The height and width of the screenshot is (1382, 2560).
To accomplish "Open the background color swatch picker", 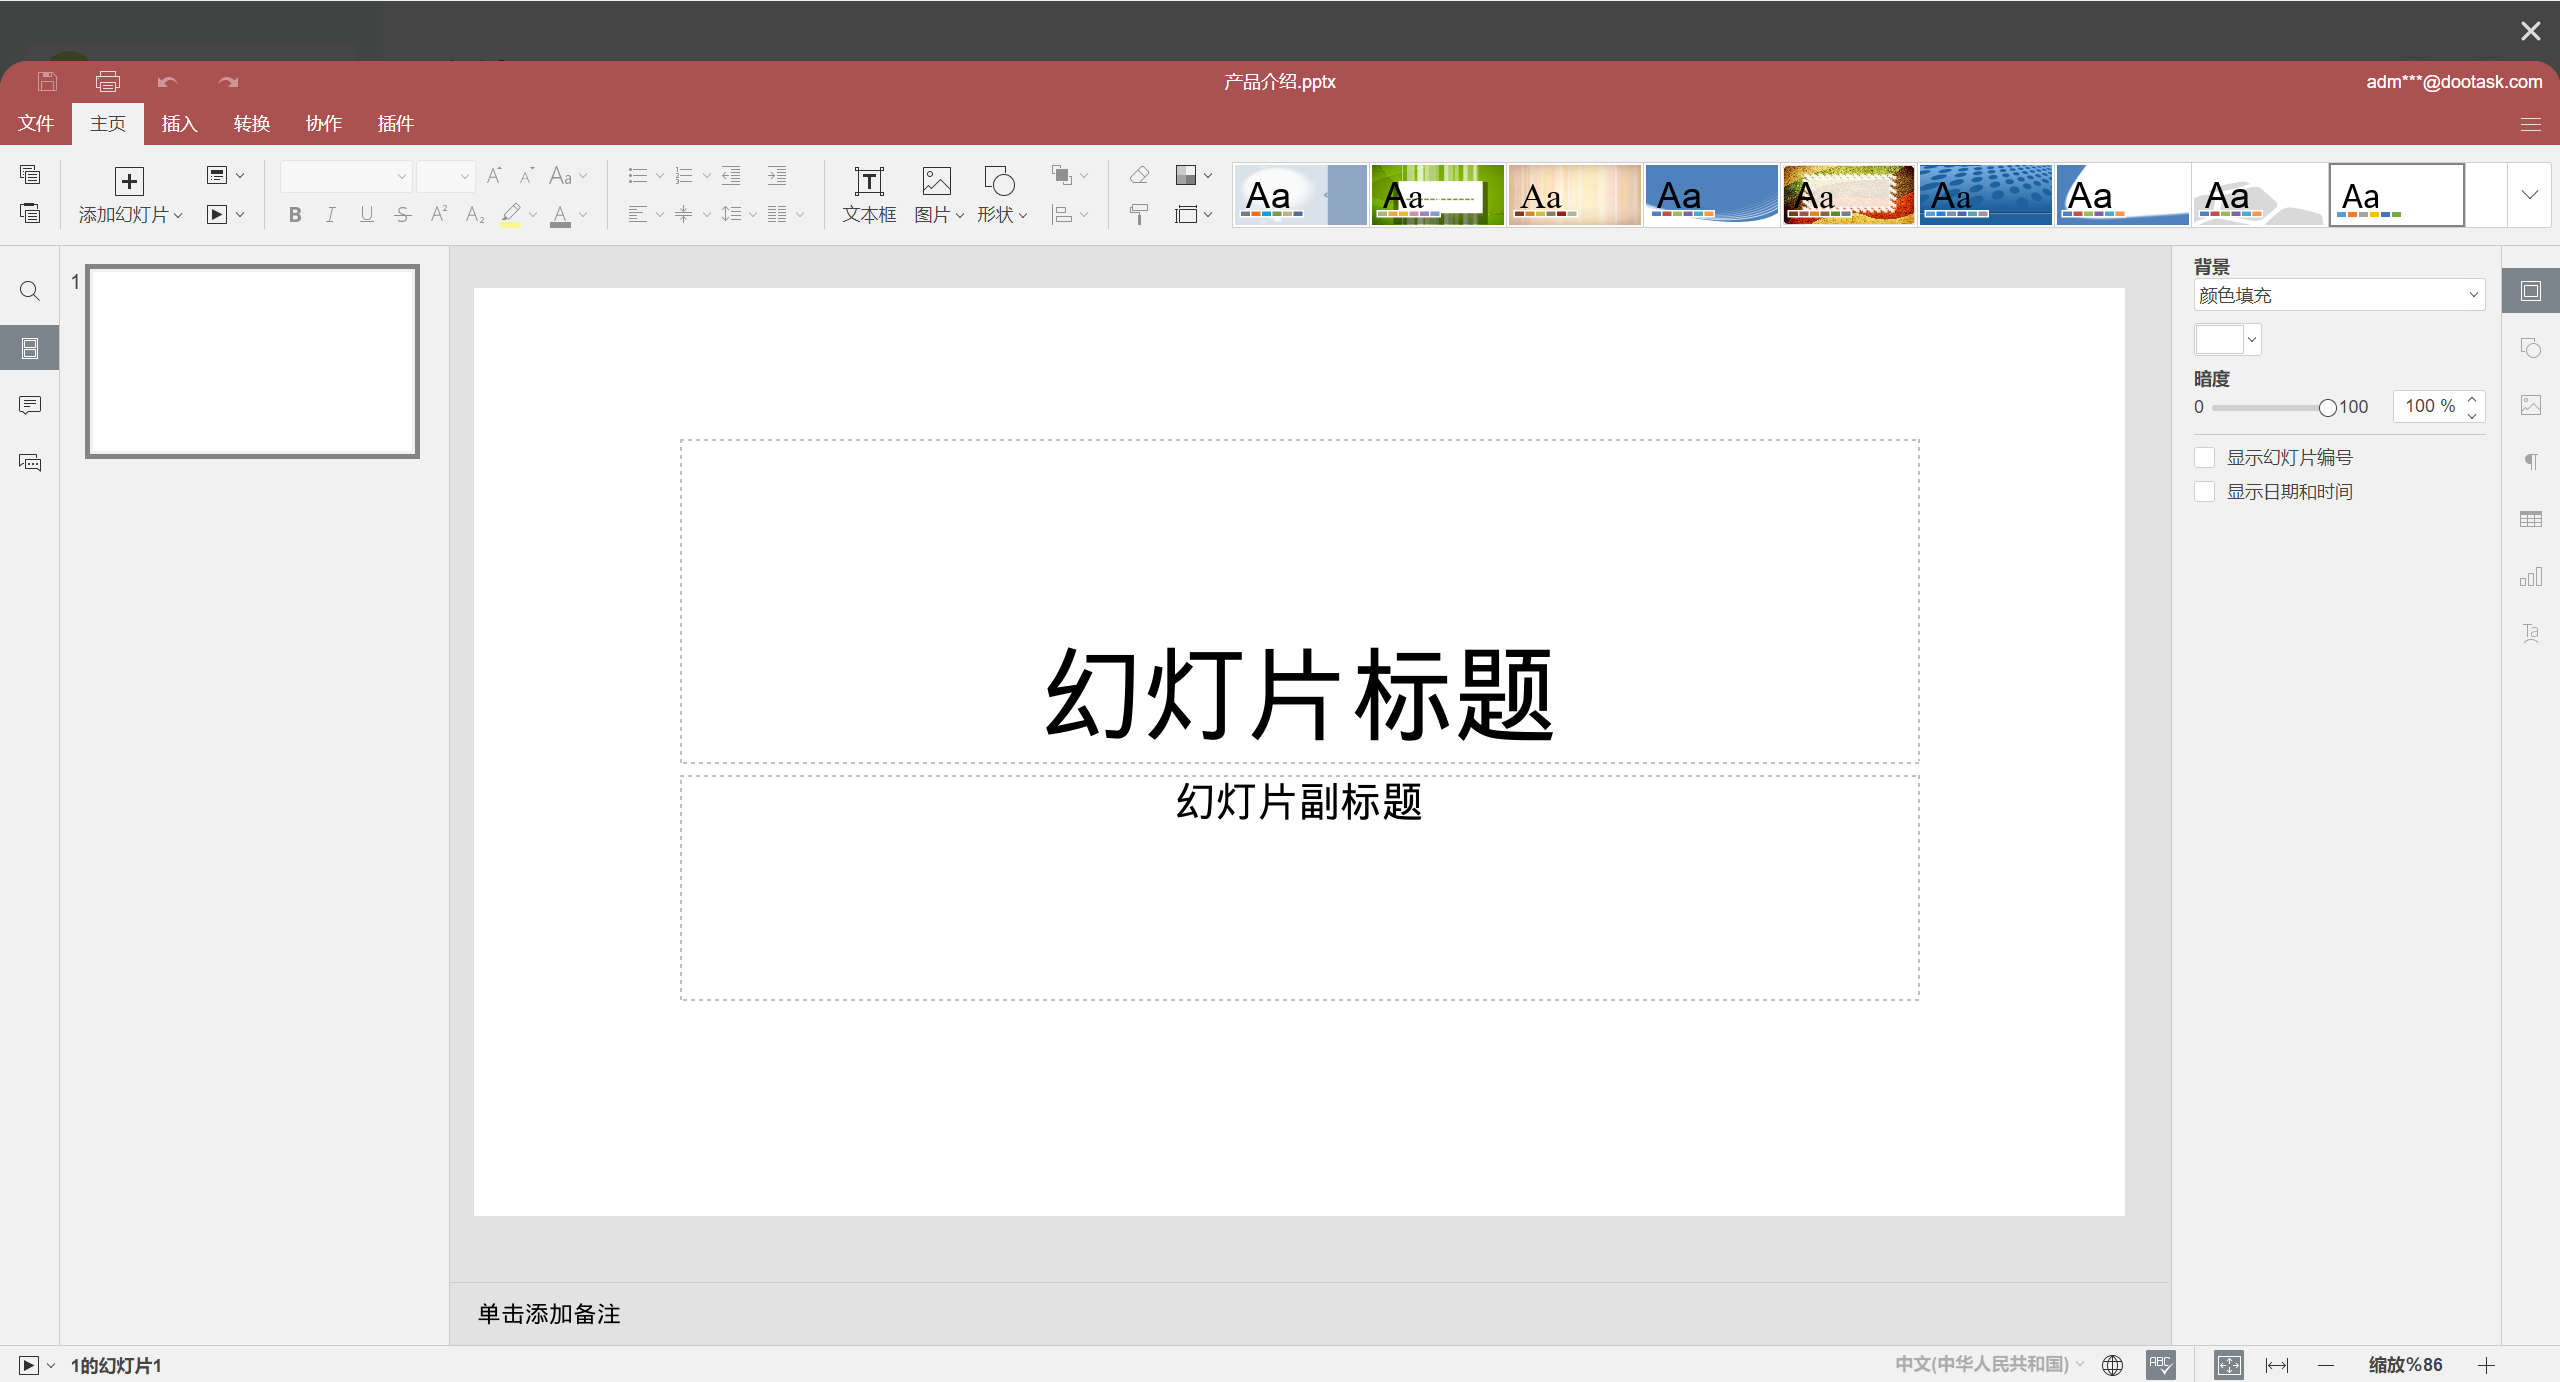I will click(2227, 340).
